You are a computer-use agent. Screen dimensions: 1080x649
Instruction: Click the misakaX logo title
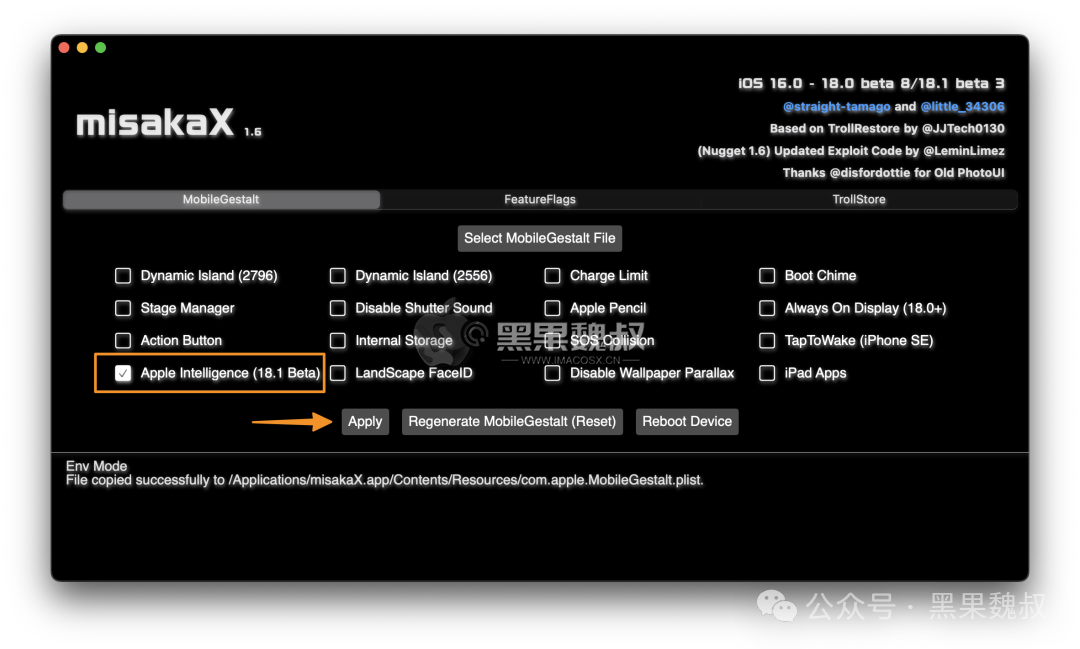coord(156,123)
